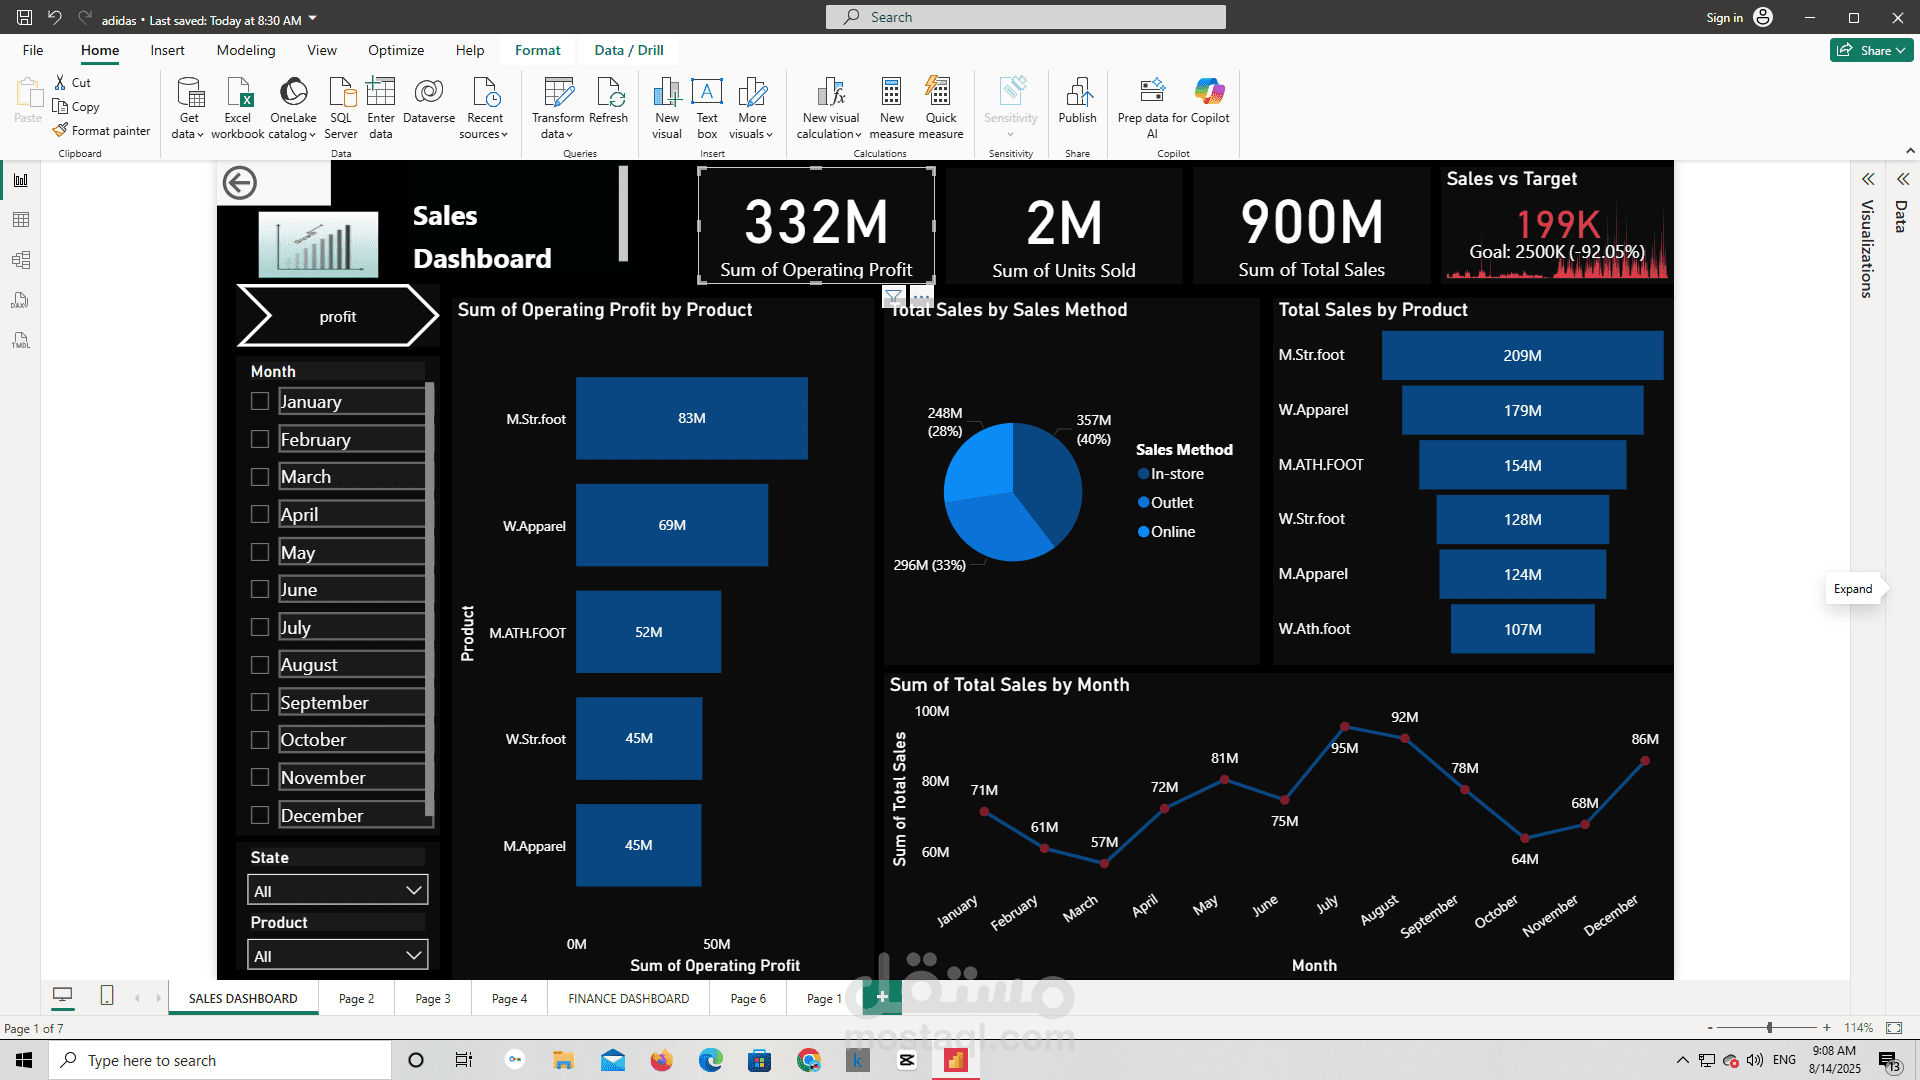Create a Quick measure
This screenshot has width=1920, height=1080.
[x=941, y=108]
